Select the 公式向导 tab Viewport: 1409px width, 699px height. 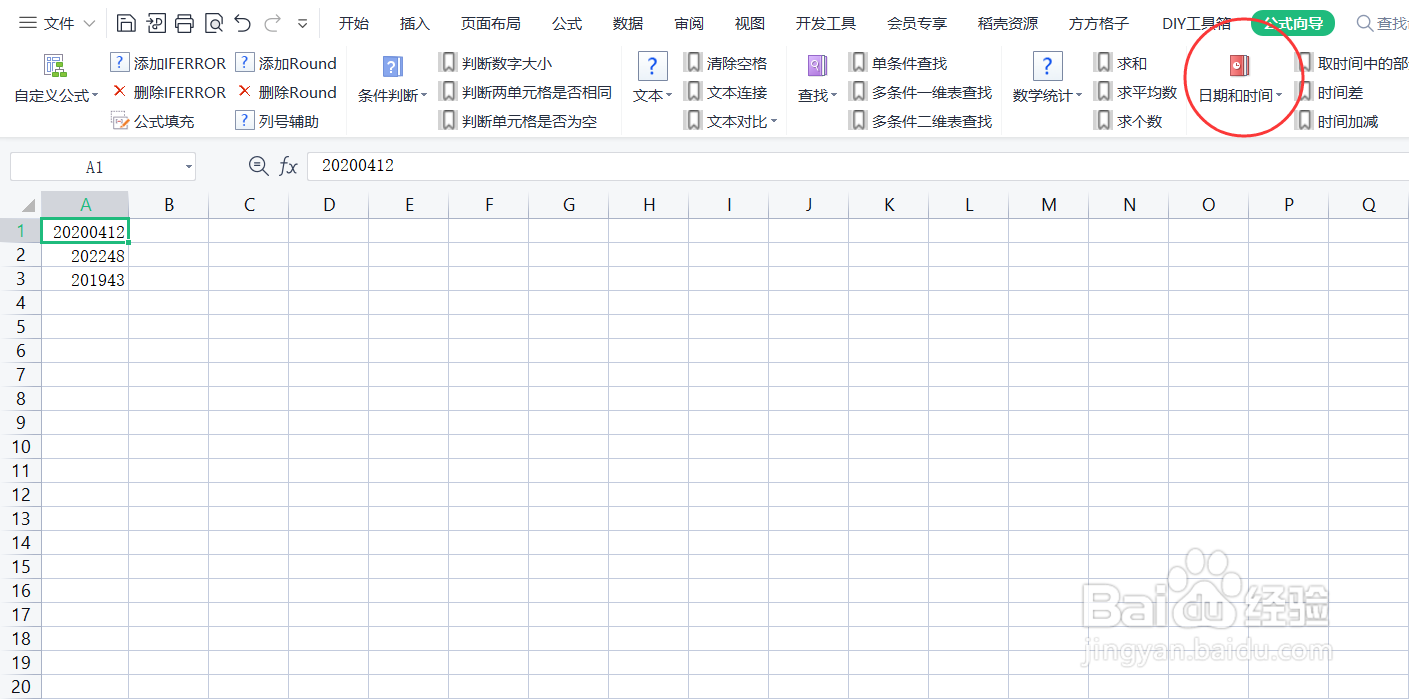1293,23
